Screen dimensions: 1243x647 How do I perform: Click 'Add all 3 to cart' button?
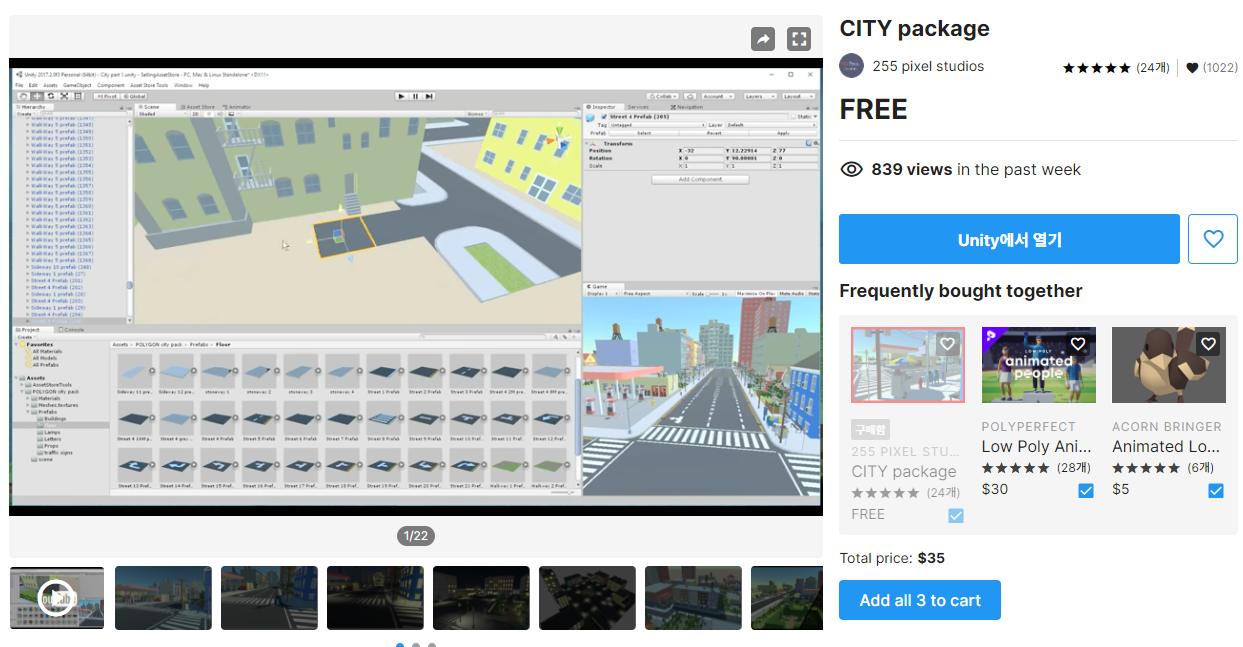click(920, 600)
